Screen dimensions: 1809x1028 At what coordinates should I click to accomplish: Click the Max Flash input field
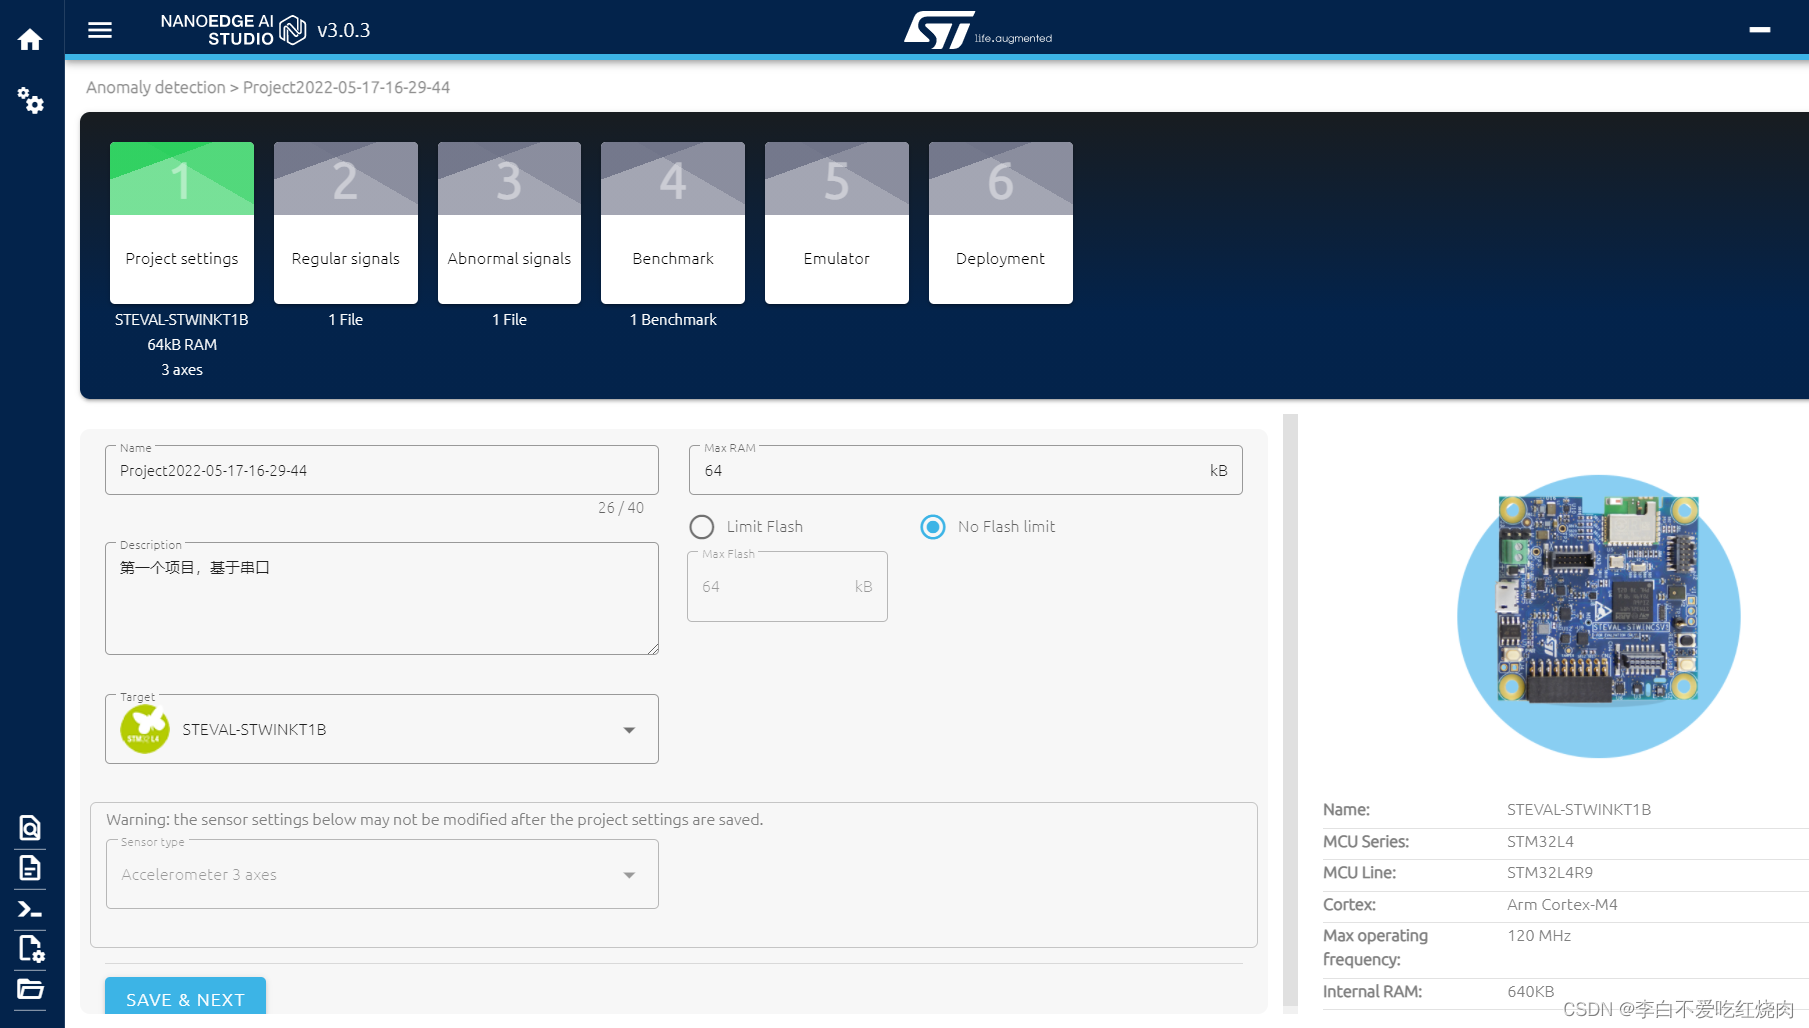coord(787,586)
